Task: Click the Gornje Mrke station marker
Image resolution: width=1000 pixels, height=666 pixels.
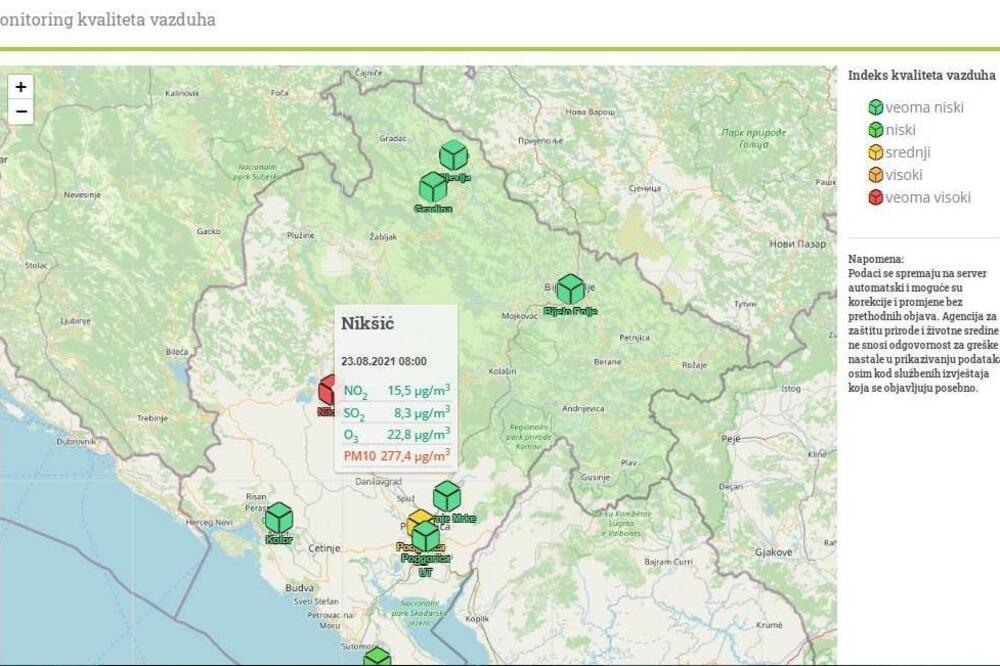Action: pyautogui.click(x=447, y=496)
